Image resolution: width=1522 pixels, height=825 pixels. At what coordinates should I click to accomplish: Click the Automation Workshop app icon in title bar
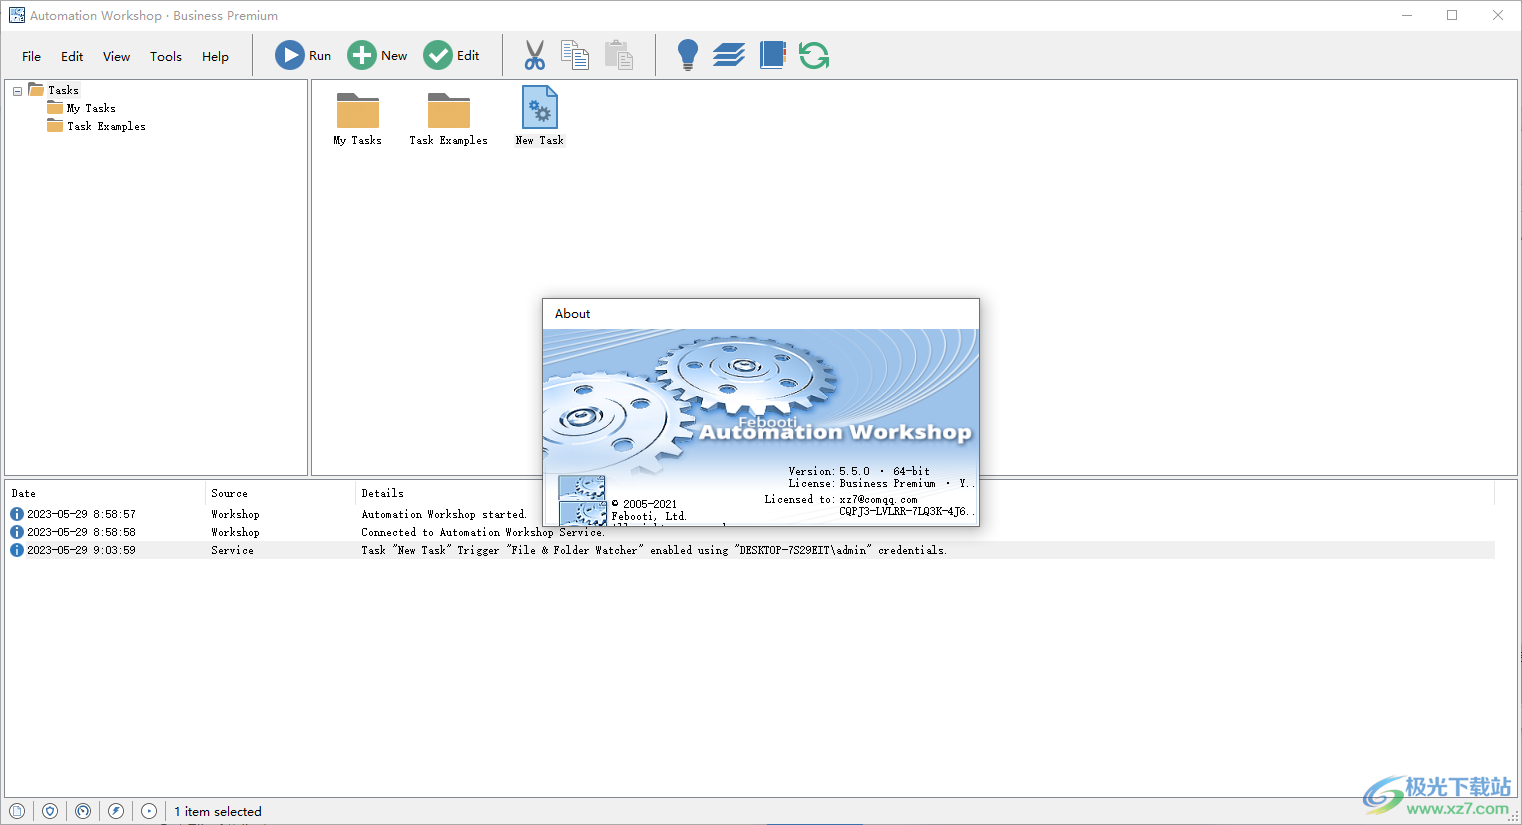[17, 15]
